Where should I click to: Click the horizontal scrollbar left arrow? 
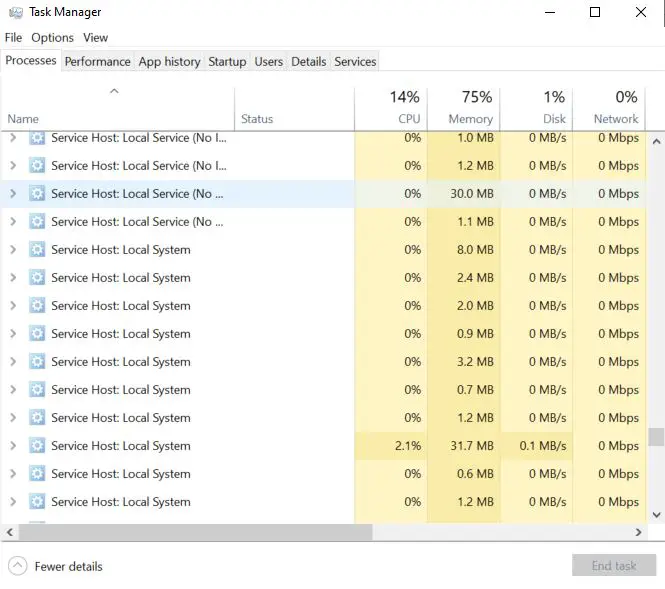point(10,532)
